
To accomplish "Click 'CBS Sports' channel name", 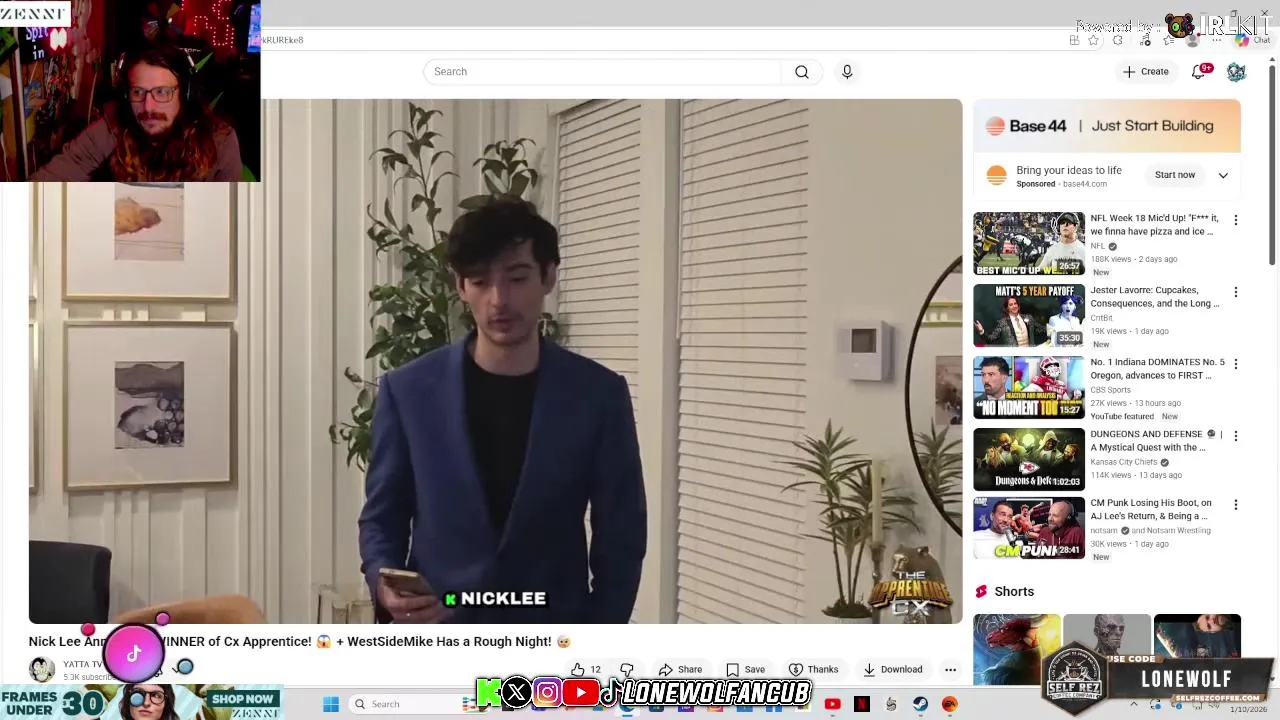I will point(1110,390).
